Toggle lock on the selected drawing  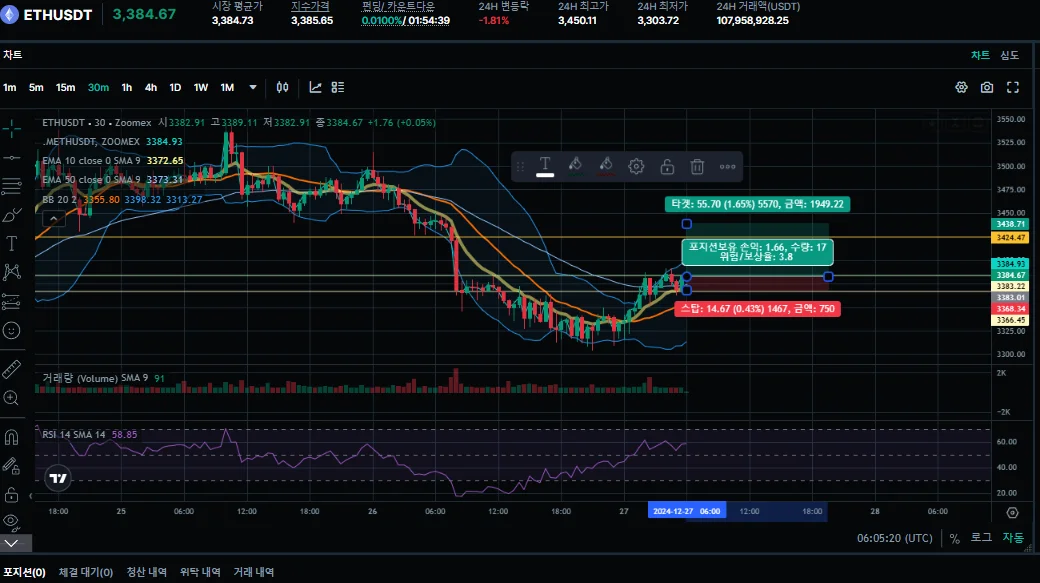tap(667, 166)
